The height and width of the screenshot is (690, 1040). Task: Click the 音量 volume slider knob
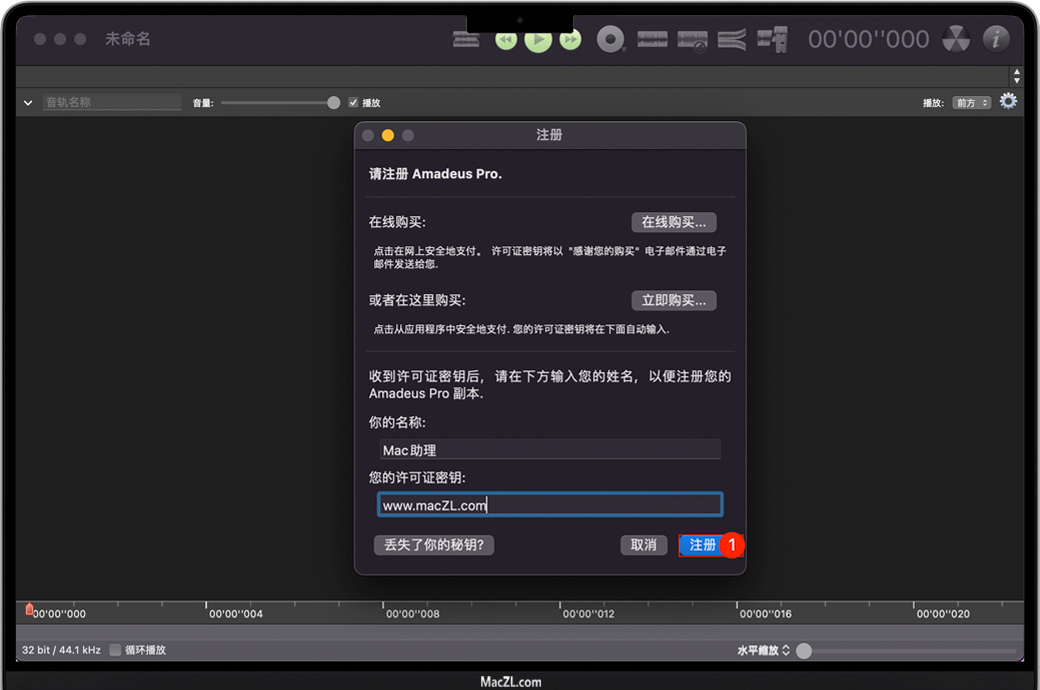[x=334, y=102]
